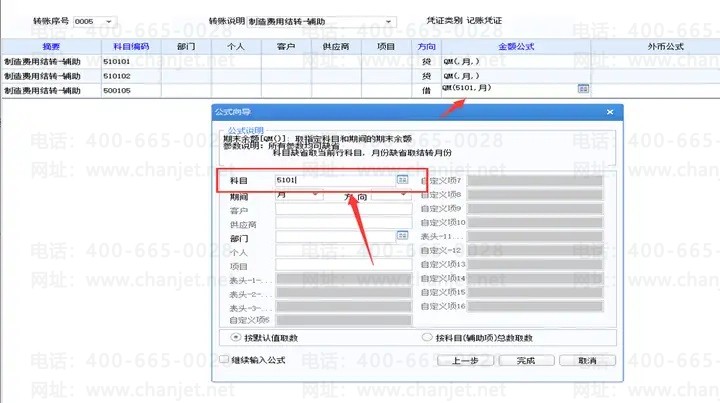
Task: Click the 摘要 column header
Action: click(51, 46)
